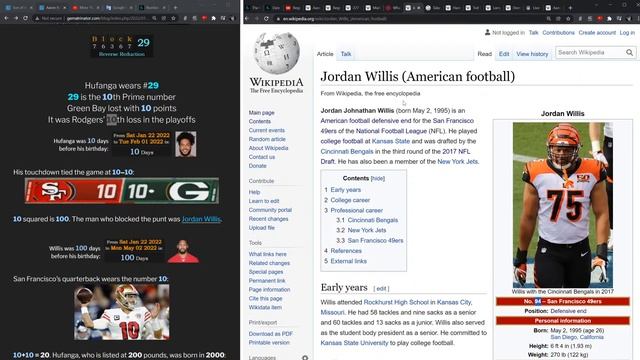Select the Article tab
640x360 pixels.
point(325,54)
